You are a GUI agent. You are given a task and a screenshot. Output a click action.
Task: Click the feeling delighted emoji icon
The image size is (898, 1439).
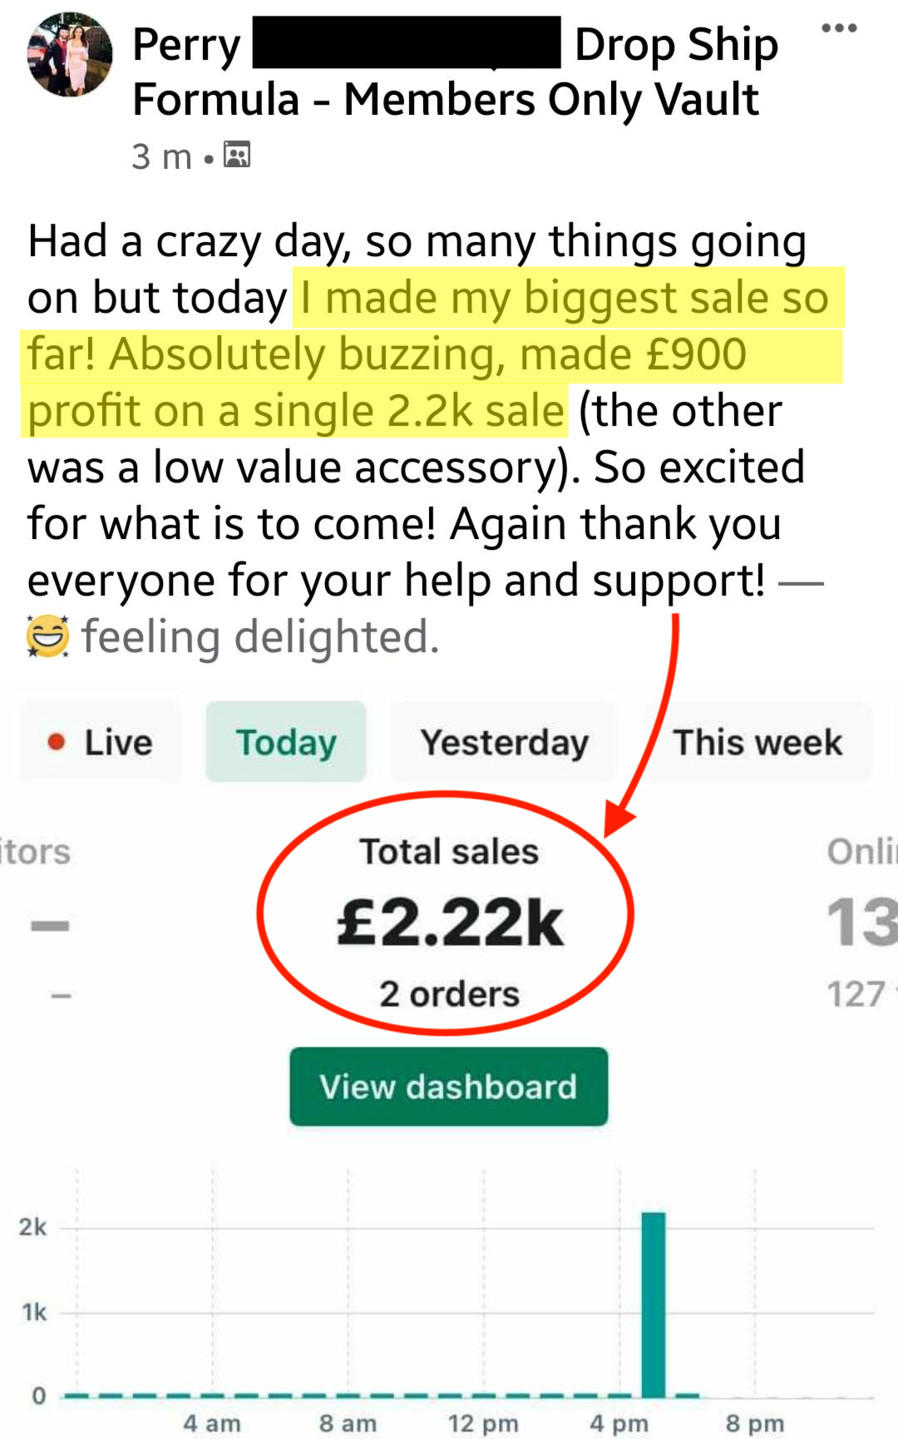tap(47, 637)
